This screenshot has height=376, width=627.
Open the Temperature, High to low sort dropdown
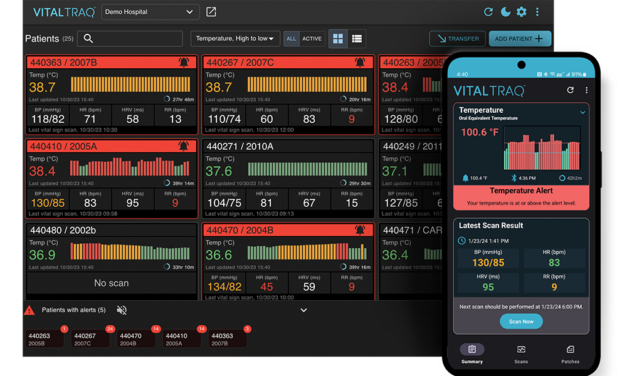pos(235,38)
